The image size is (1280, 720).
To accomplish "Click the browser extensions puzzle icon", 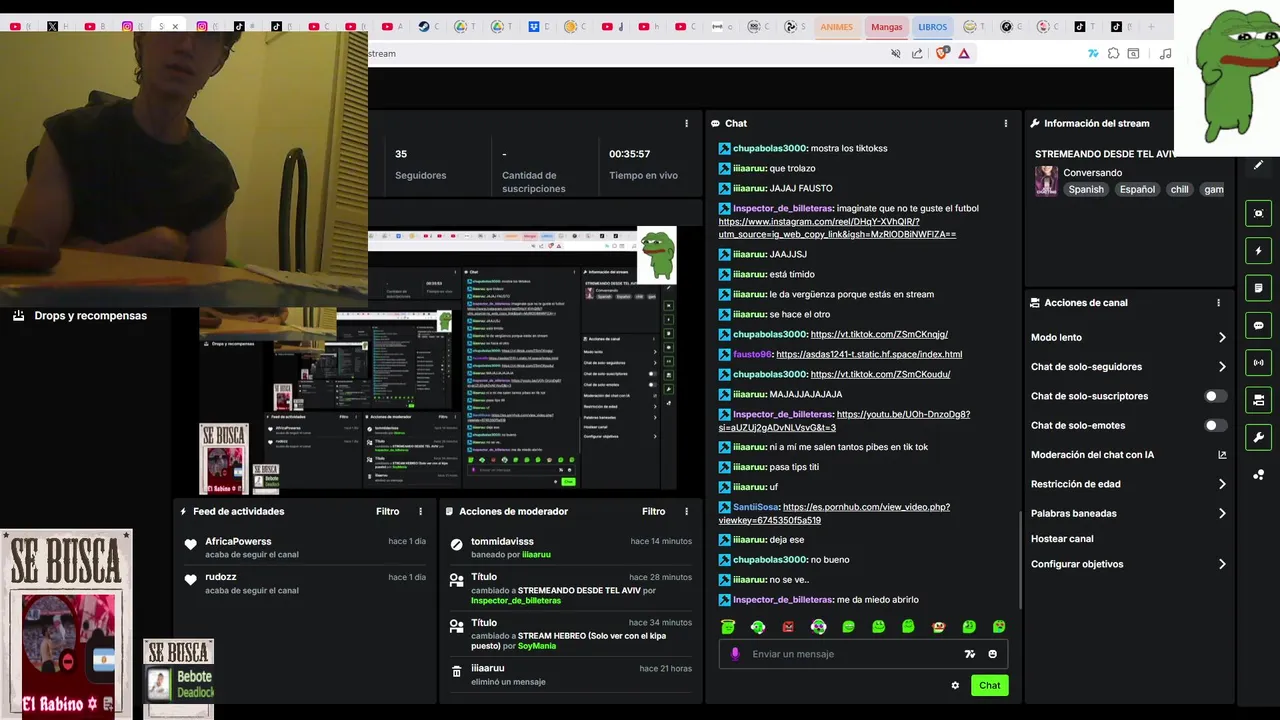I will [x=1112, y=54].
